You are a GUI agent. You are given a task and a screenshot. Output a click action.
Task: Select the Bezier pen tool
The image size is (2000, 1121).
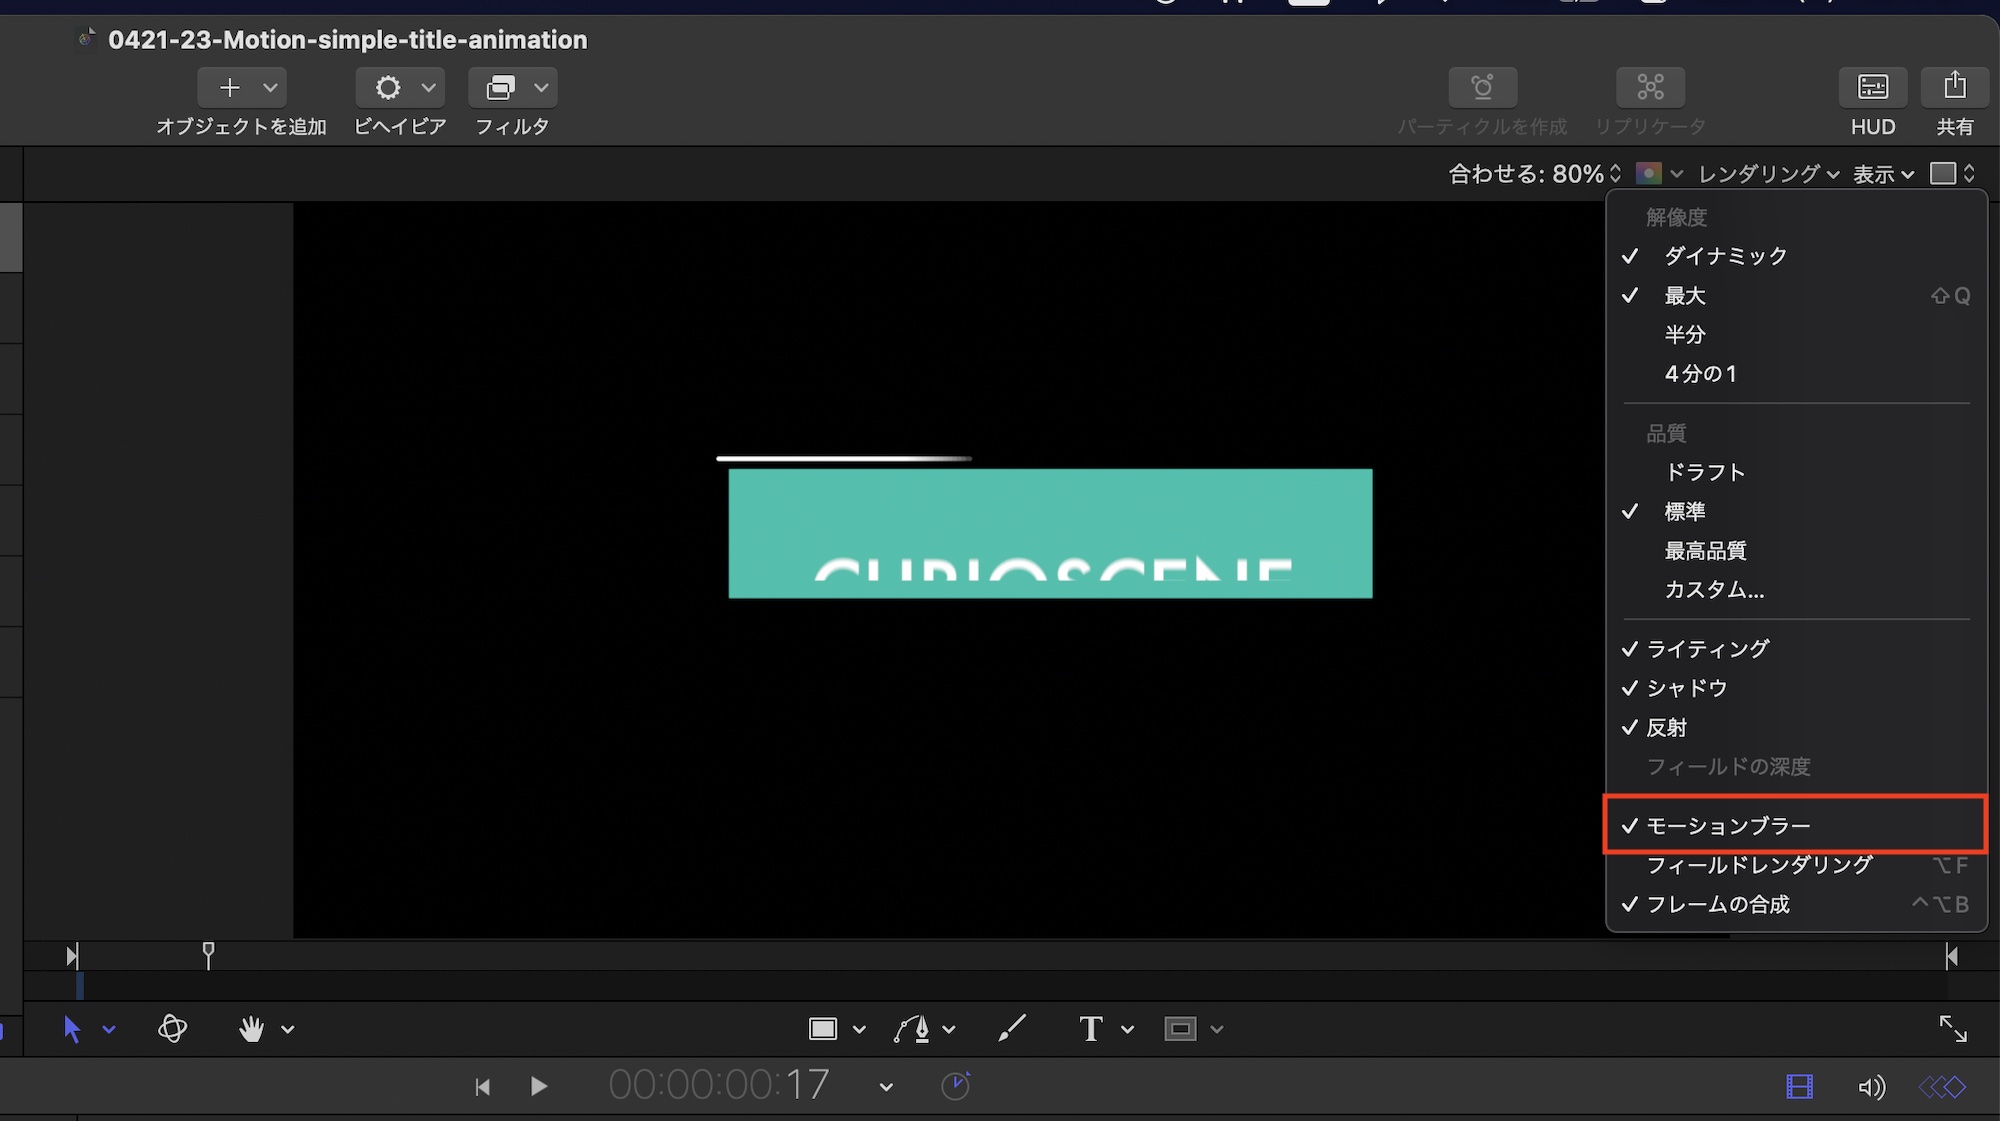click(912, 1028)
